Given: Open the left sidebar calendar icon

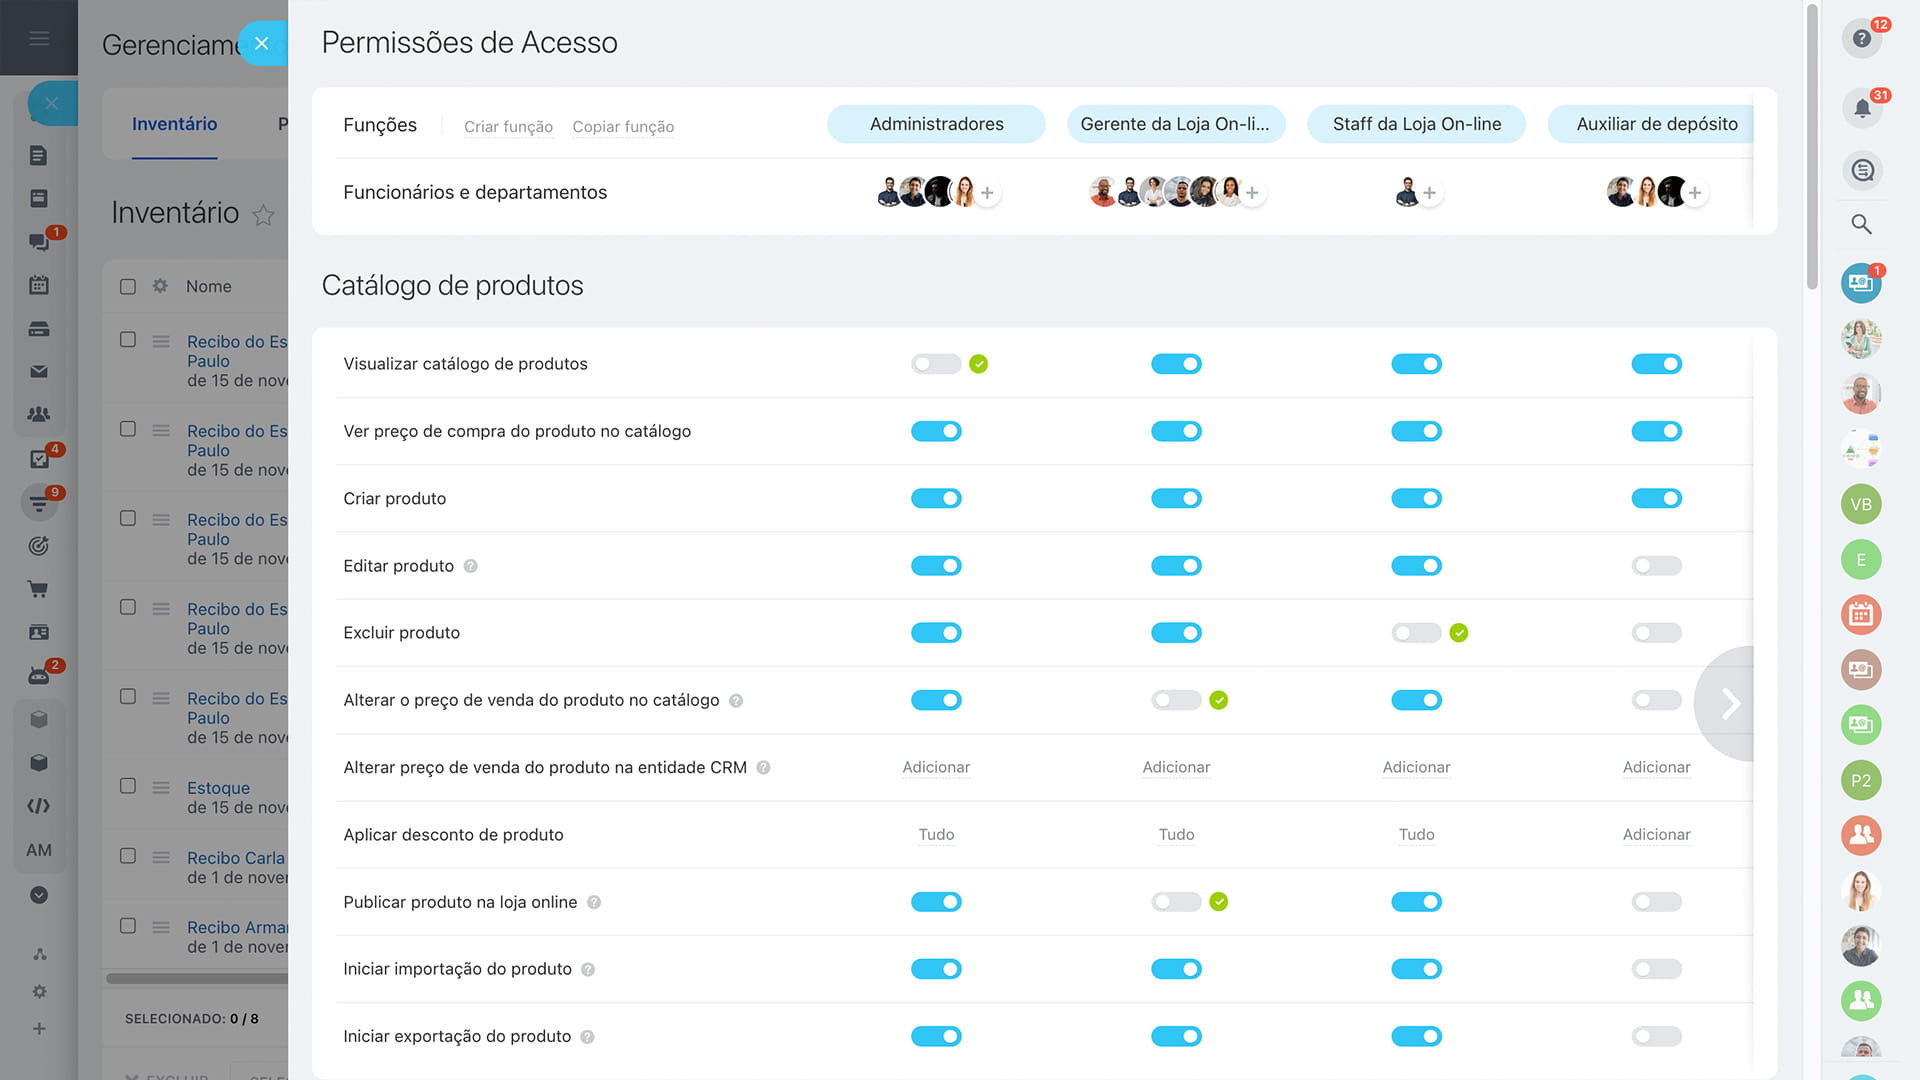Looking at the screenshot, I should point(39,285).
